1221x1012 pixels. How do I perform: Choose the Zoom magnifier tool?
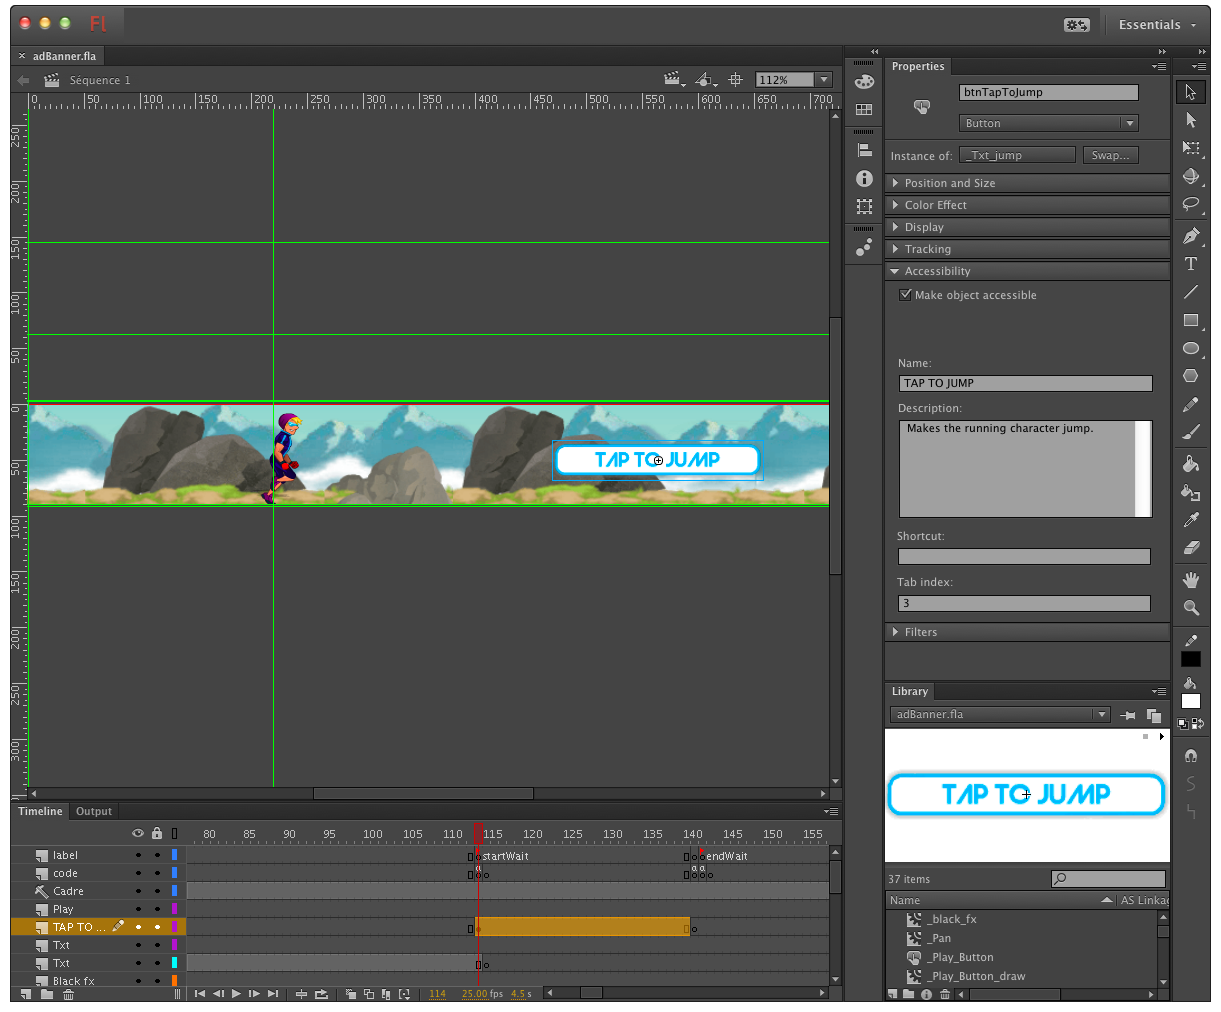[1190, 608]
